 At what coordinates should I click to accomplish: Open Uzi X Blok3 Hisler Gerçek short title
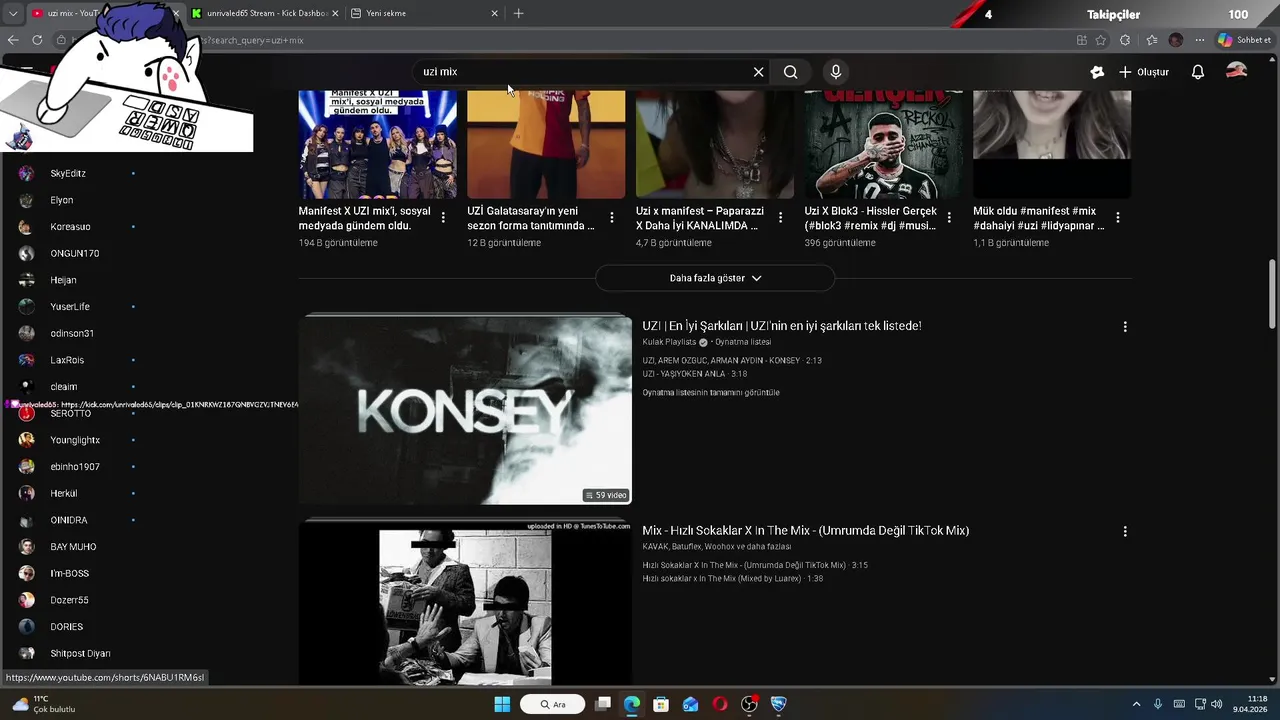(871, 218)
